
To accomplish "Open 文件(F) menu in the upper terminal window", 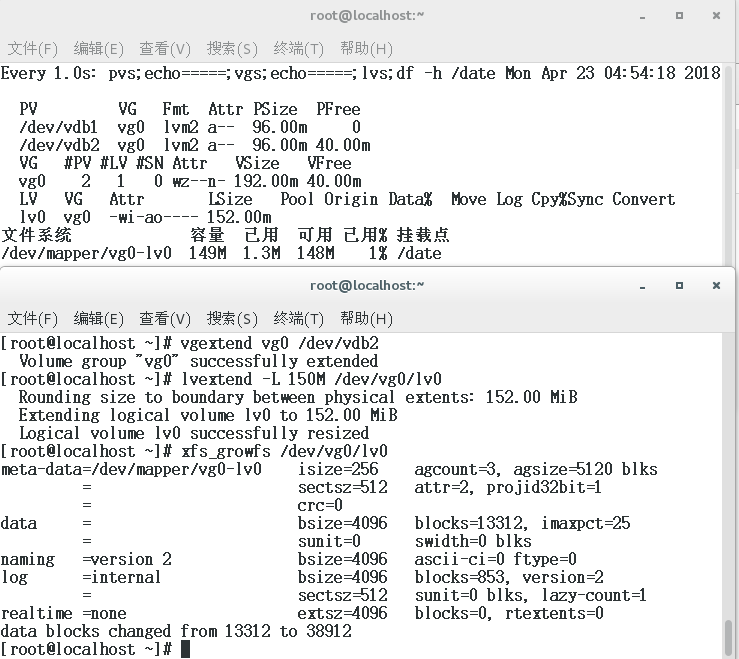I will [x=33, y=49].
